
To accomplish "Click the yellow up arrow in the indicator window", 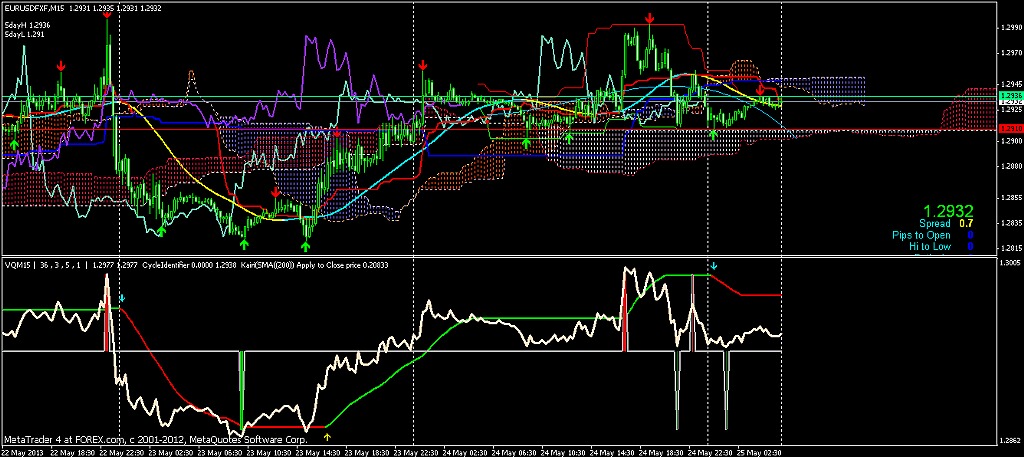I will 327,437.
